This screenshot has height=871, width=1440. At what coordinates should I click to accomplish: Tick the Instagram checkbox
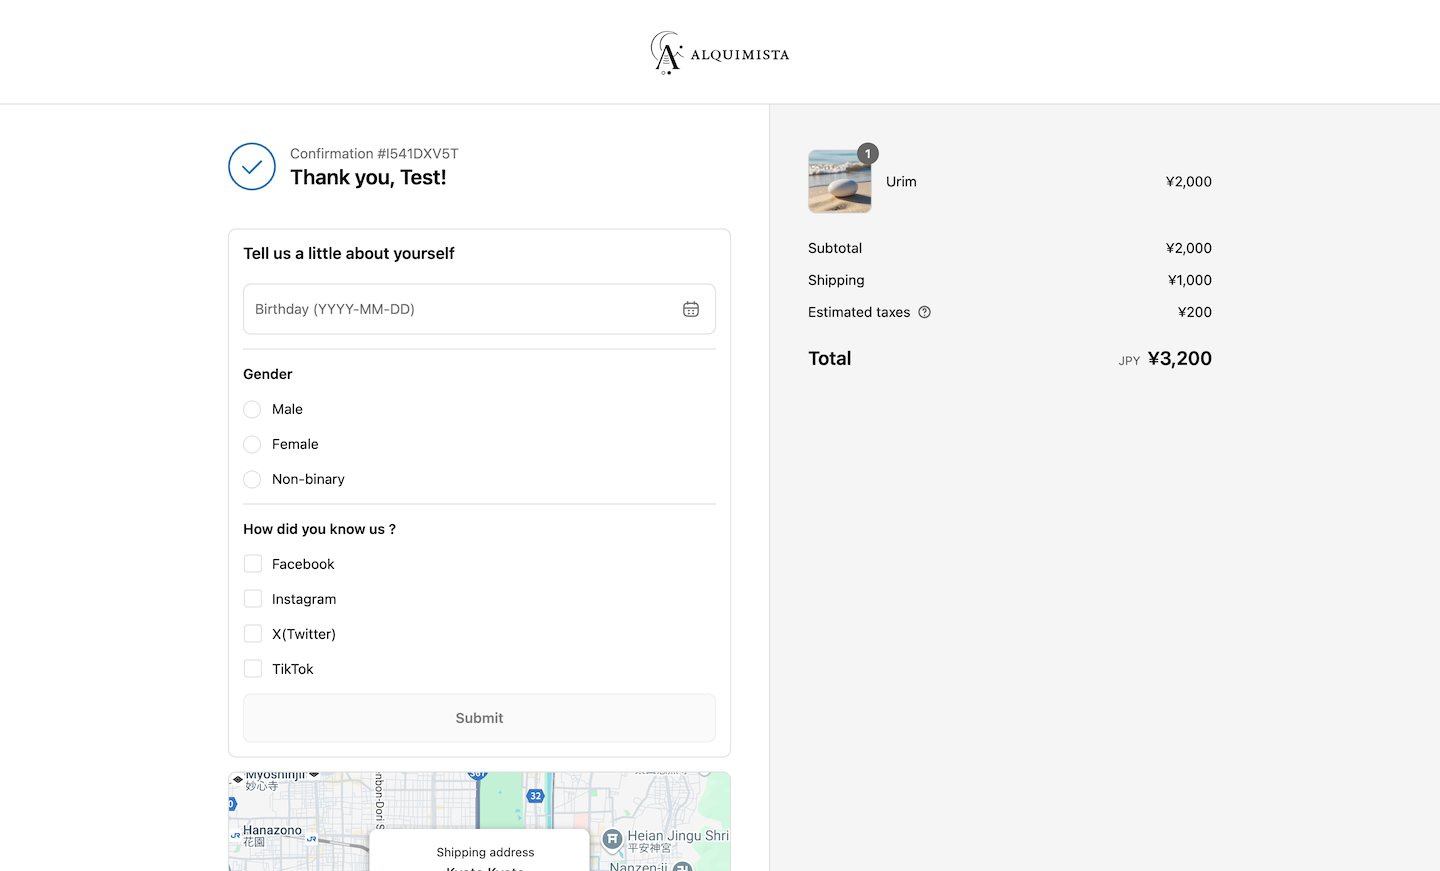253,599
